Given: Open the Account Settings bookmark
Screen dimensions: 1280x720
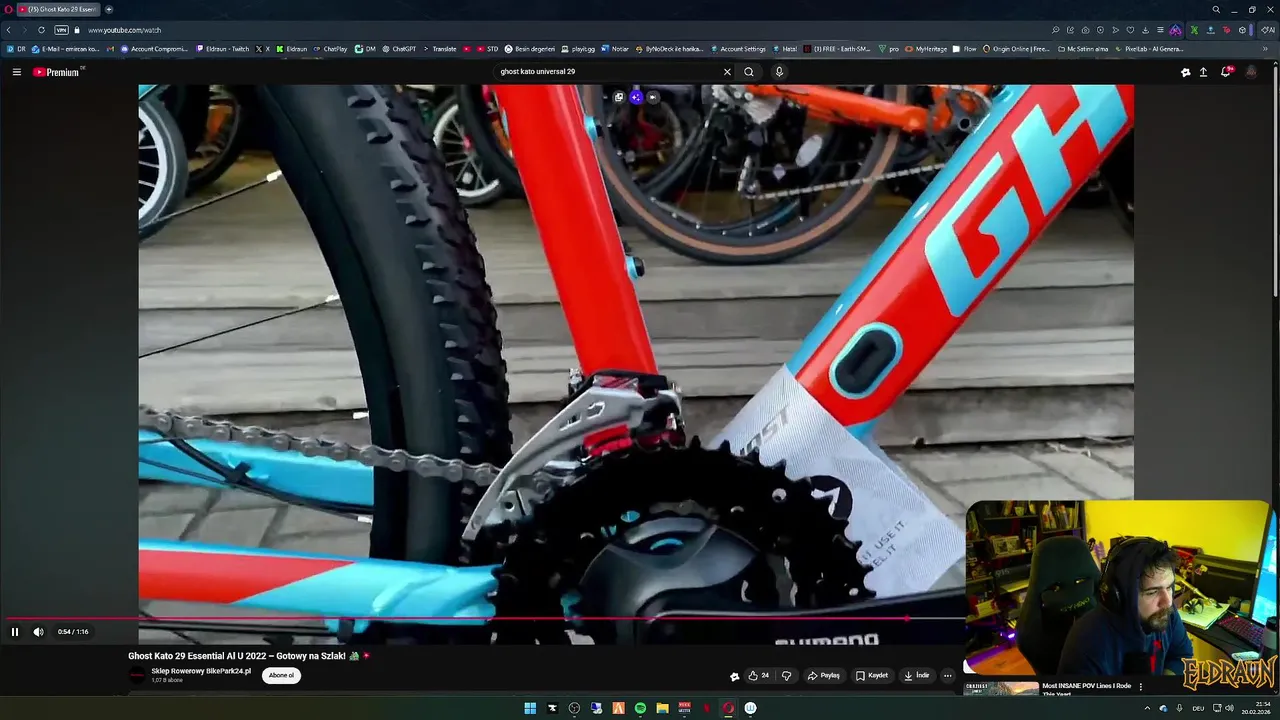Looking at the screenshot, I should click(738, 49).
